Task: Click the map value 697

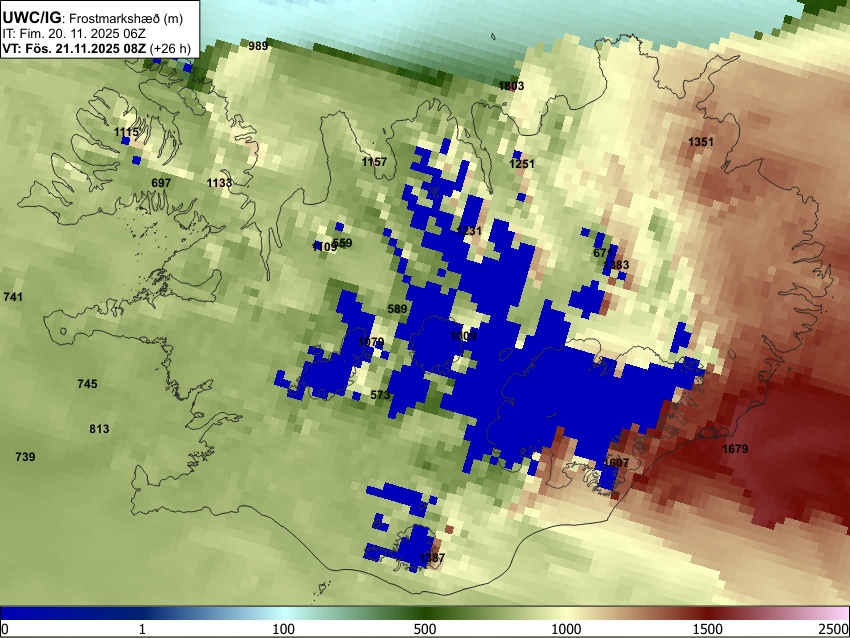Action: point(161,183)
